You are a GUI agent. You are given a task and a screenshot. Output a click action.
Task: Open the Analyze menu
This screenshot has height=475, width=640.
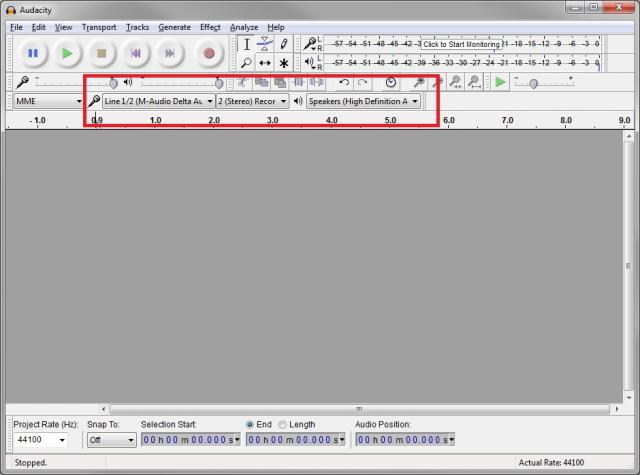244,27
